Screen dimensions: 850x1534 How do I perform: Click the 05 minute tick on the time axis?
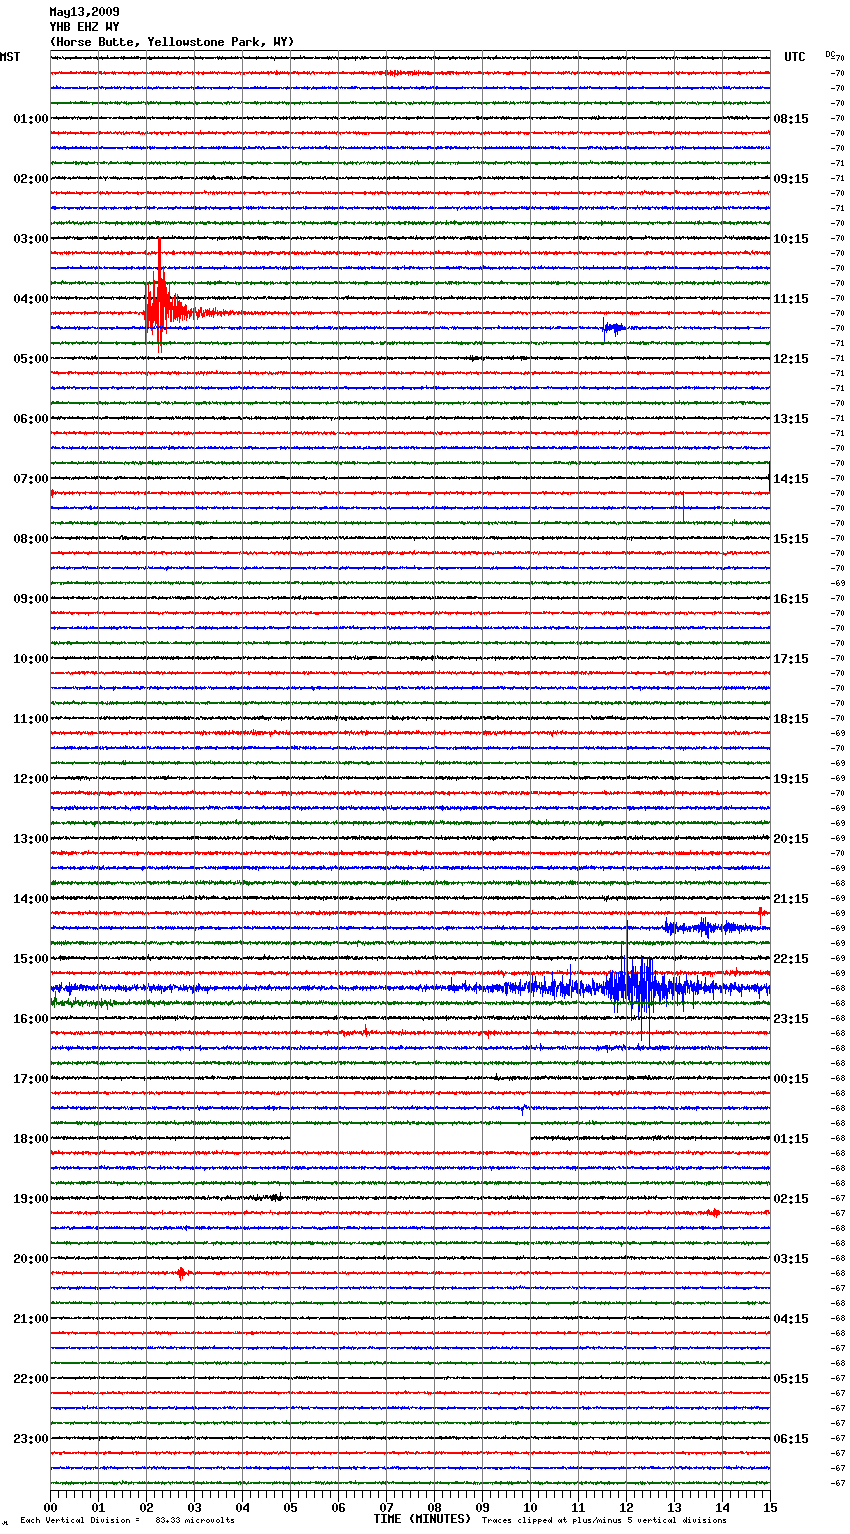click(290, 1507)
